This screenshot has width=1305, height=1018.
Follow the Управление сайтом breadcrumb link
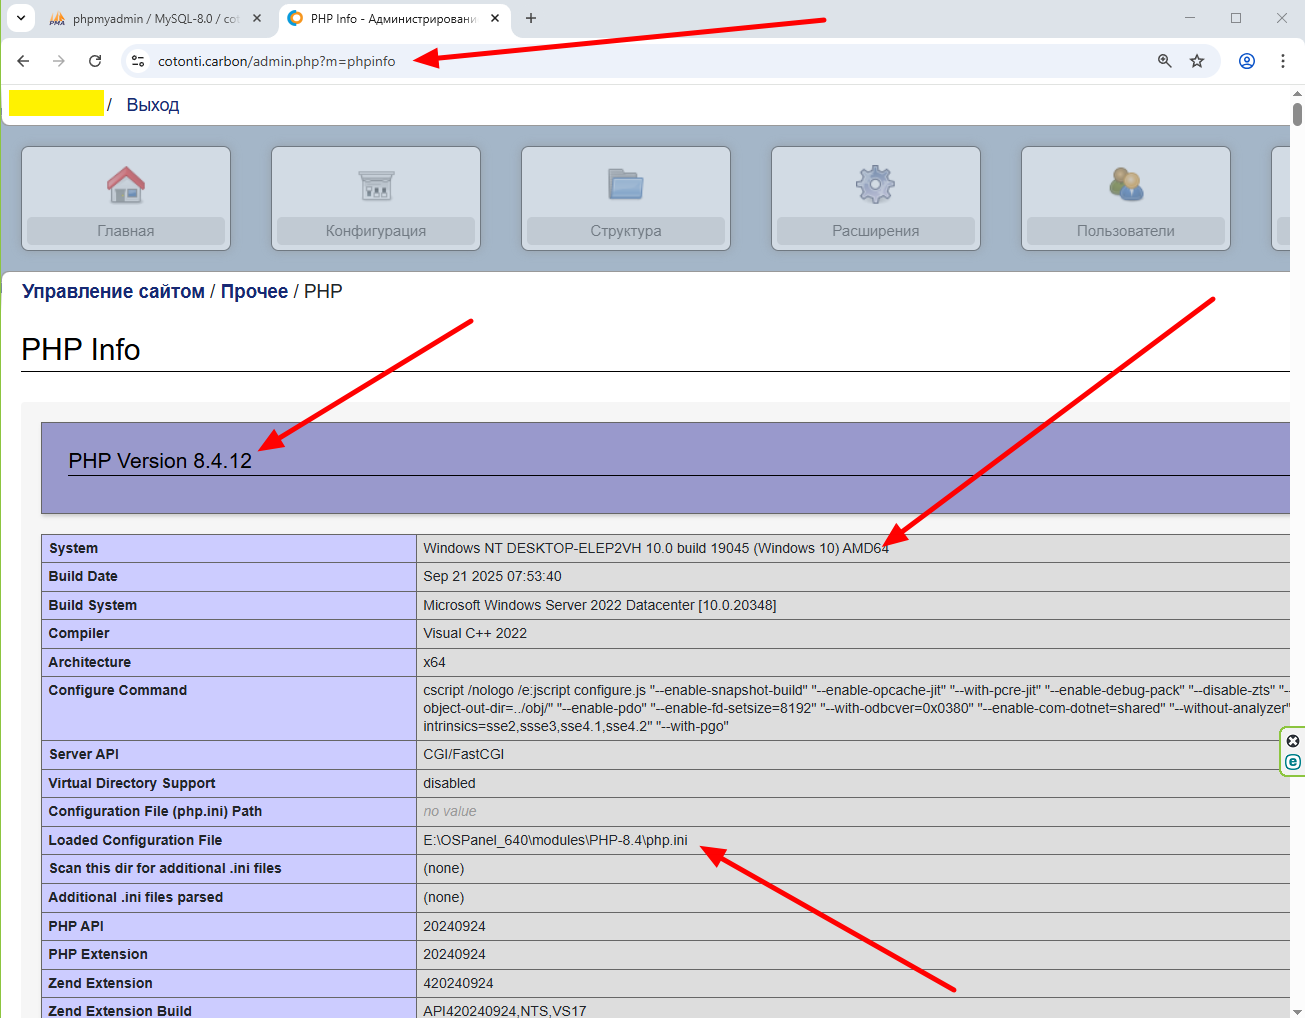pyautogui.click(x=113, y=291)
